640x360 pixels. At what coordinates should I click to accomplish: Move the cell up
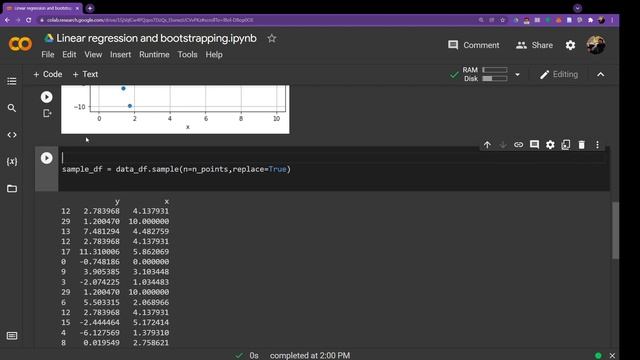(x=487, y=144)
